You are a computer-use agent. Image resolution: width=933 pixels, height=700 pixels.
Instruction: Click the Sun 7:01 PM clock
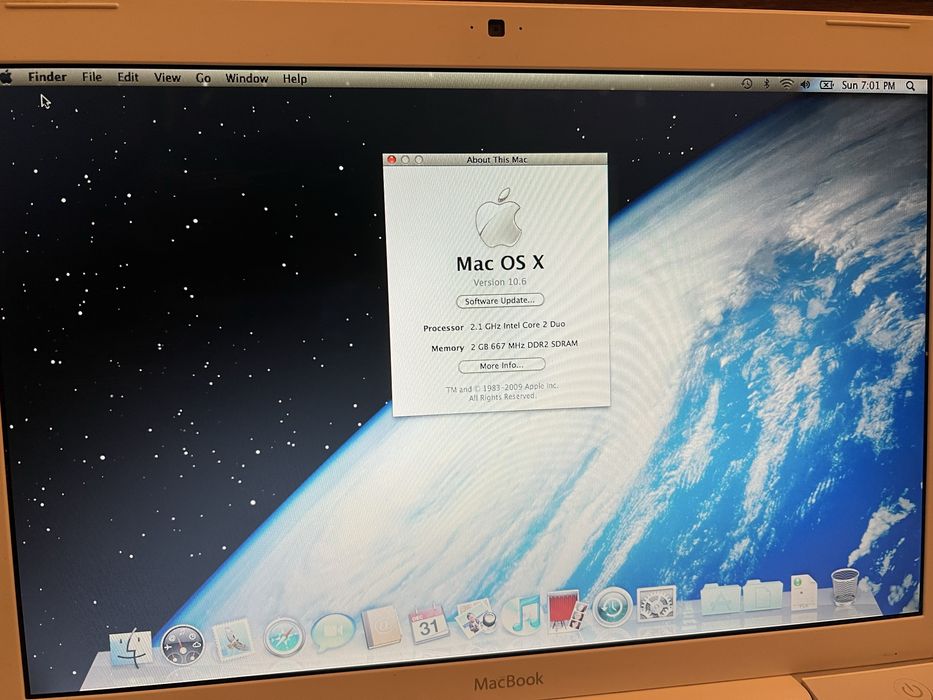(868, 85)
